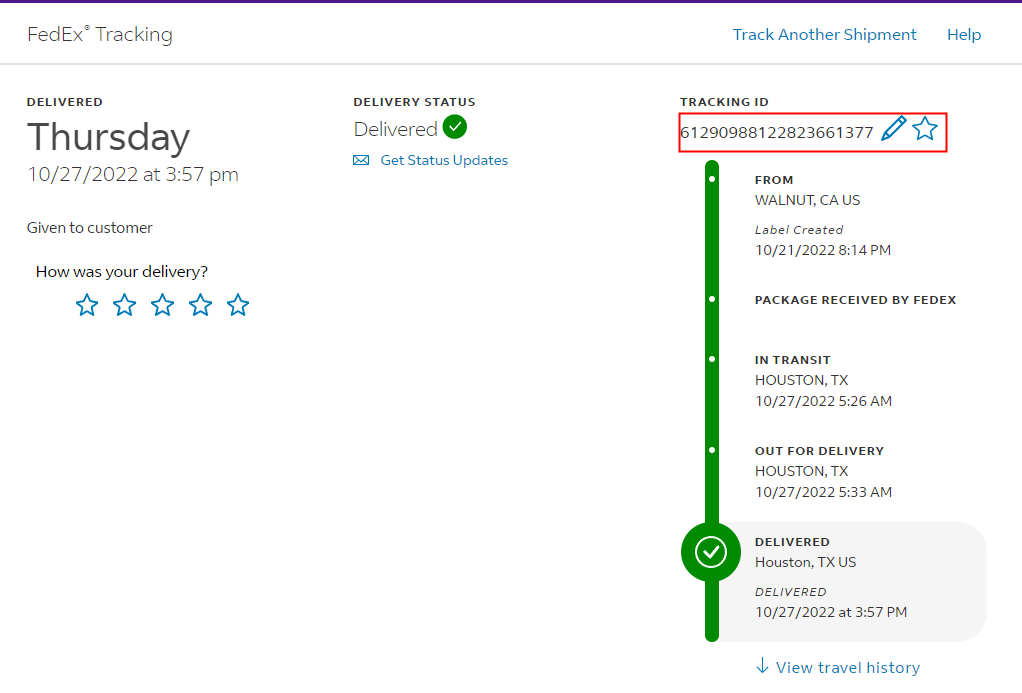Click the favorite star next to tracking ID
This screenshot has width=1022, height=693.
tap(925, 129)
